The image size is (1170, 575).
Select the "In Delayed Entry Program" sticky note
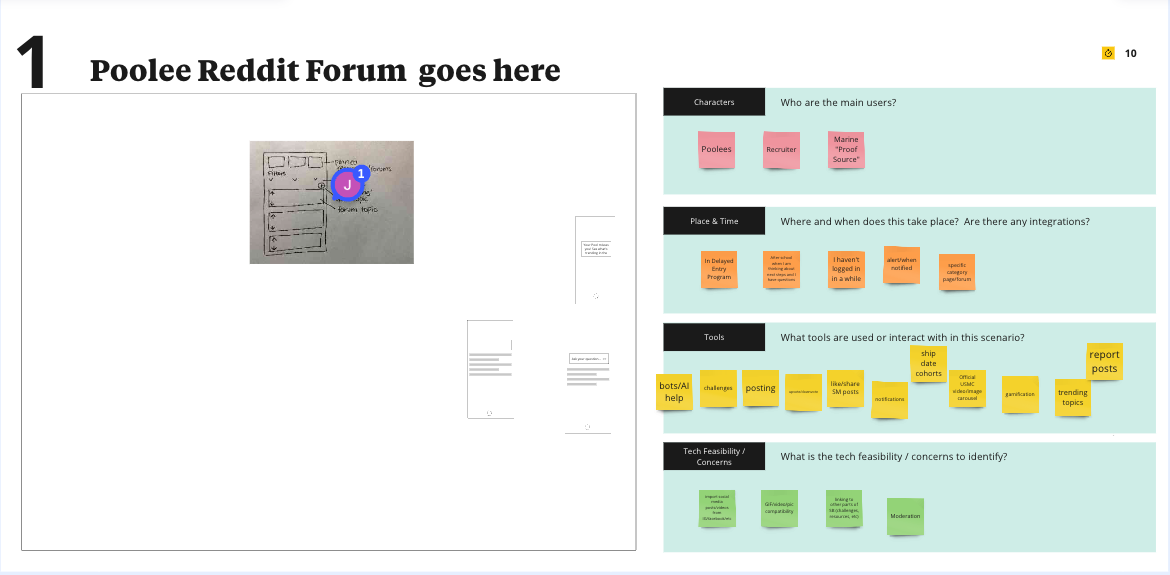pos(719,269)
